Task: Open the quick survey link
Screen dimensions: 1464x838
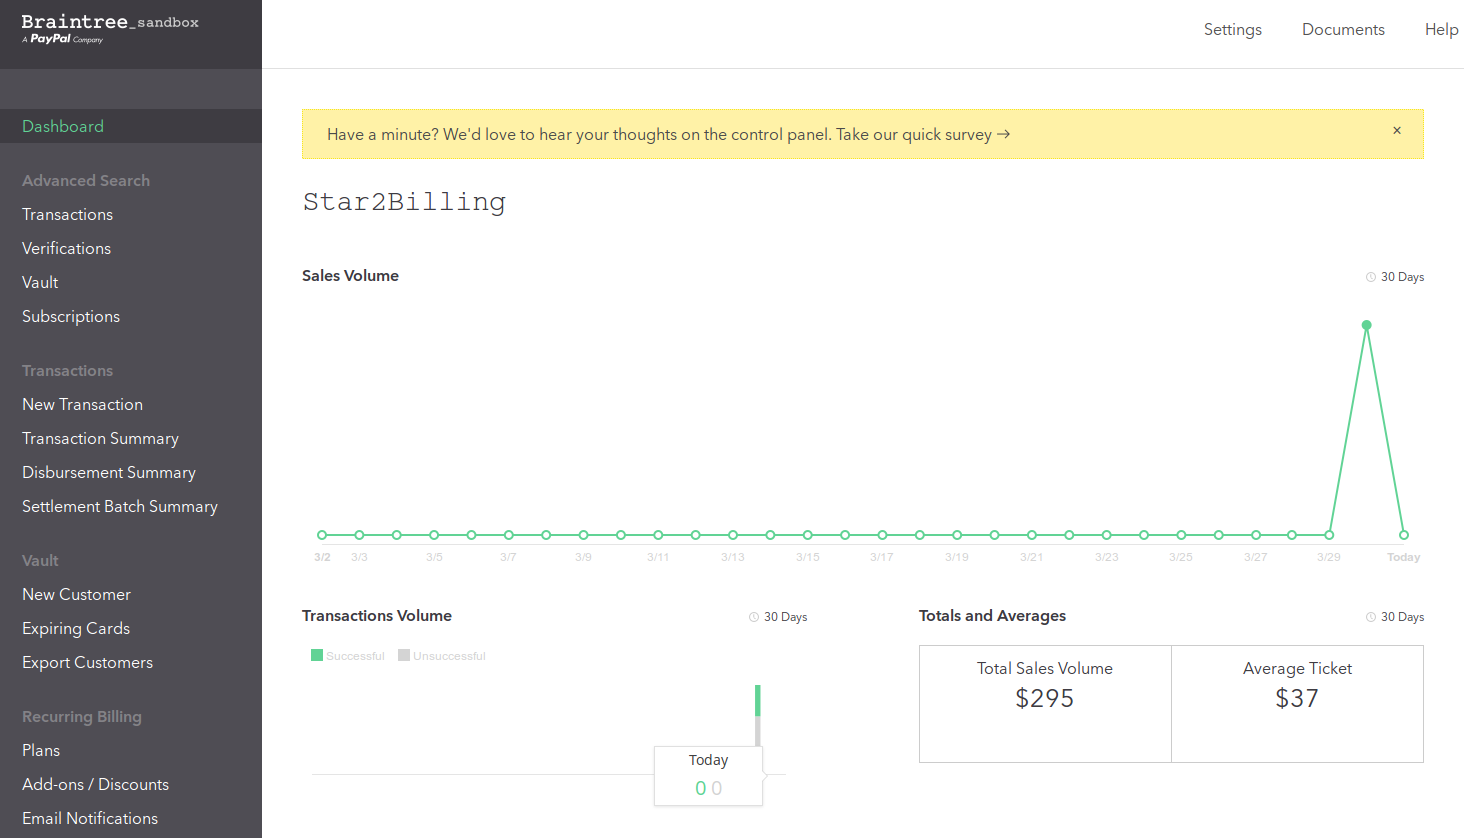Action: tap(922, 134)
